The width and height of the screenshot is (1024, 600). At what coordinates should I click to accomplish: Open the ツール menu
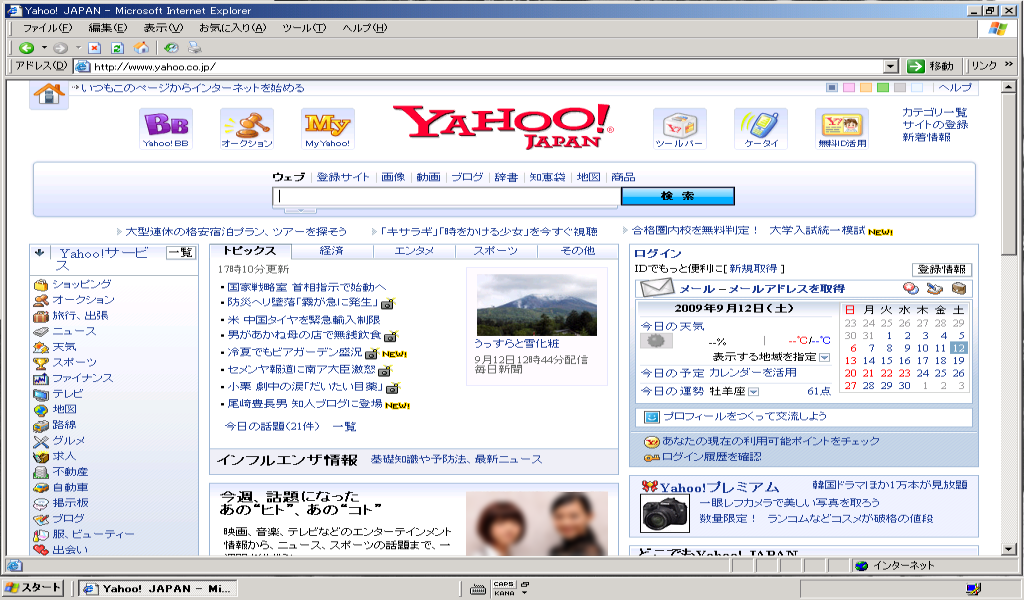pyautogui.click(x=304, y=28)
